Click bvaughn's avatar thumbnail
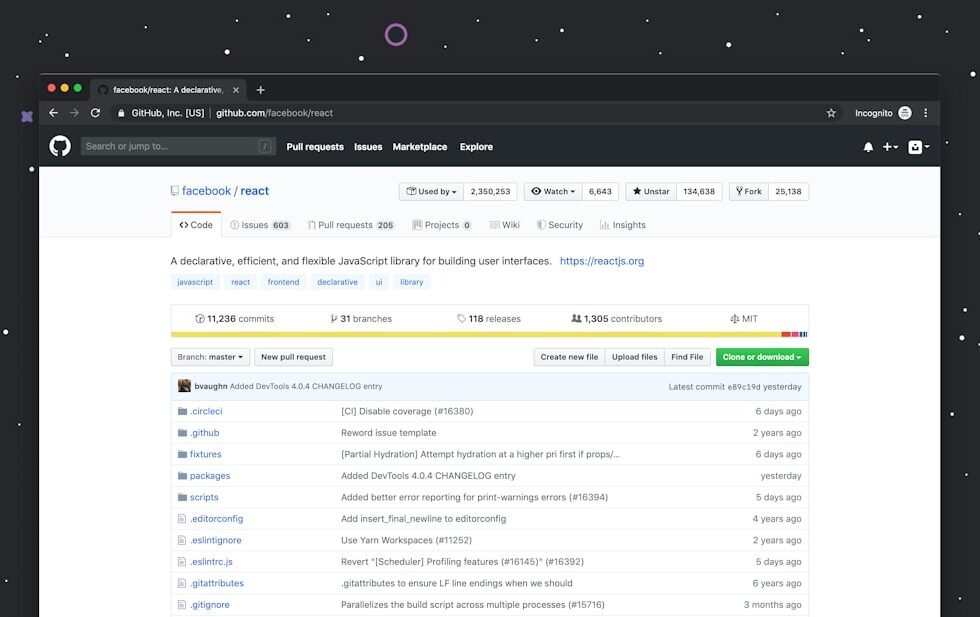 184,386
